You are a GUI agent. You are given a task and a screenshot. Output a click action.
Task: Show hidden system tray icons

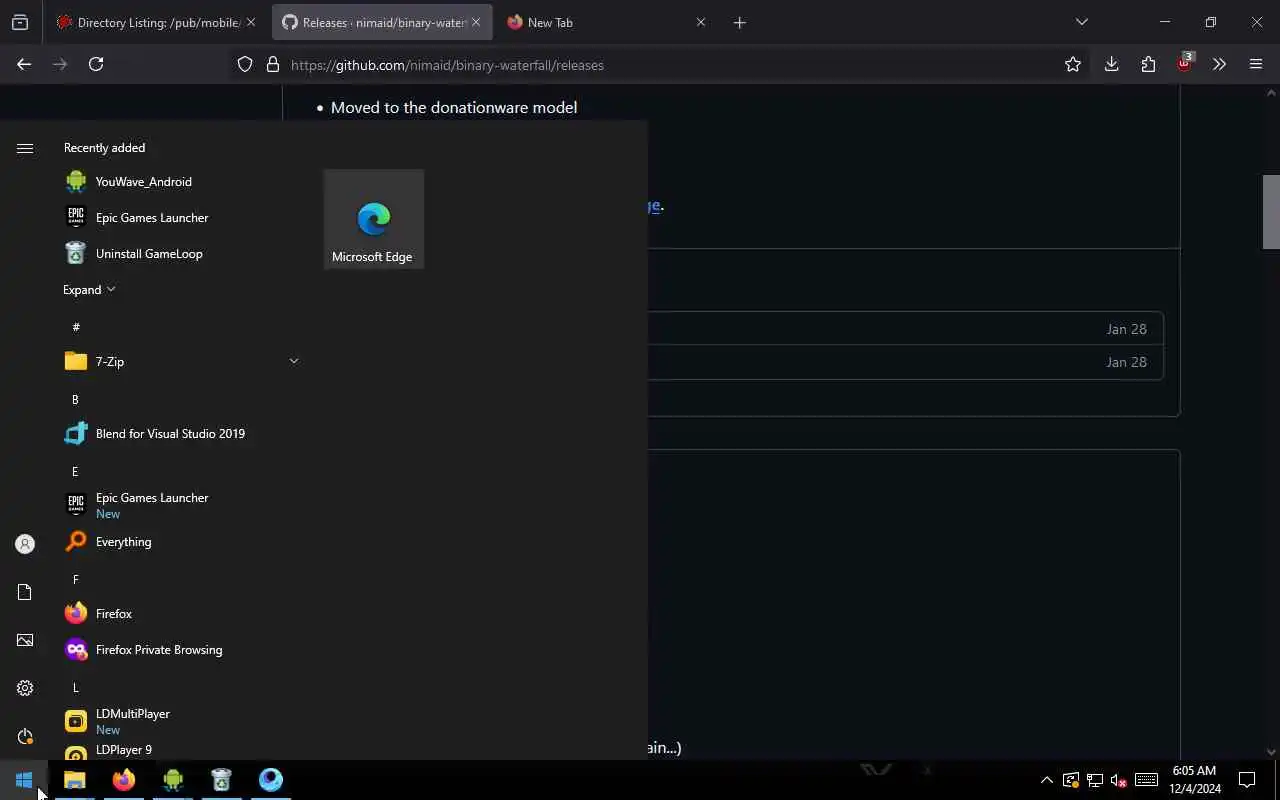click(1047, 780)
